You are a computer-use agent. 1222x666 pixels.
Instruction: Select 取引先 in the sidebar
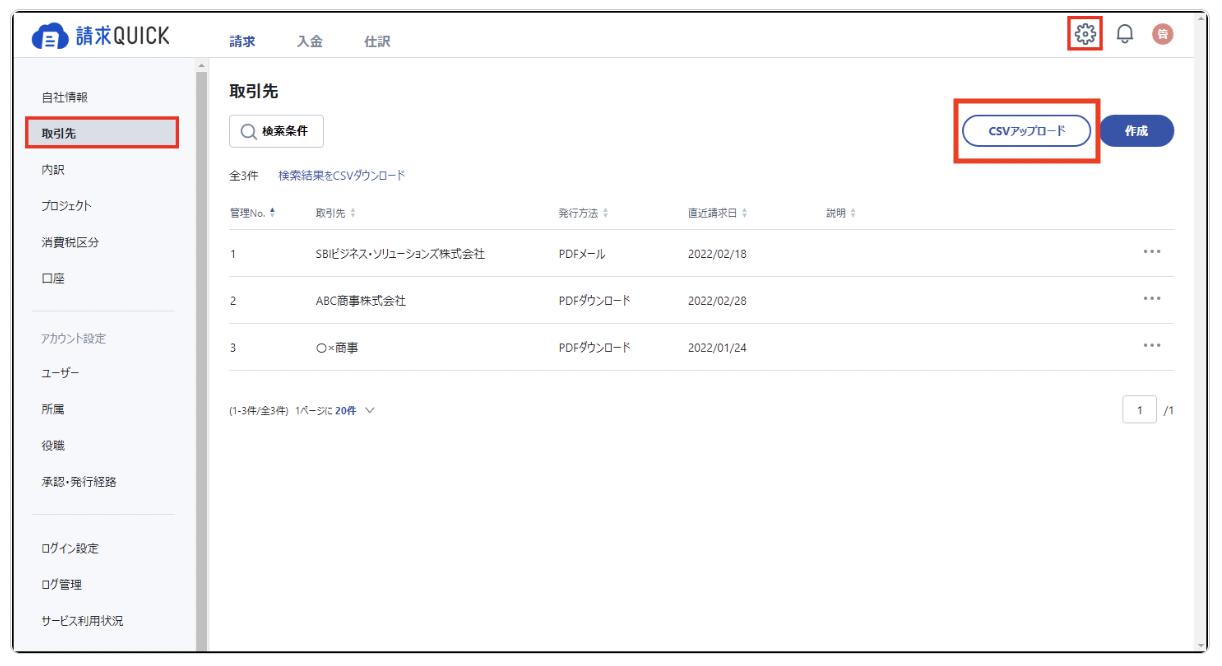click(101, 133)
